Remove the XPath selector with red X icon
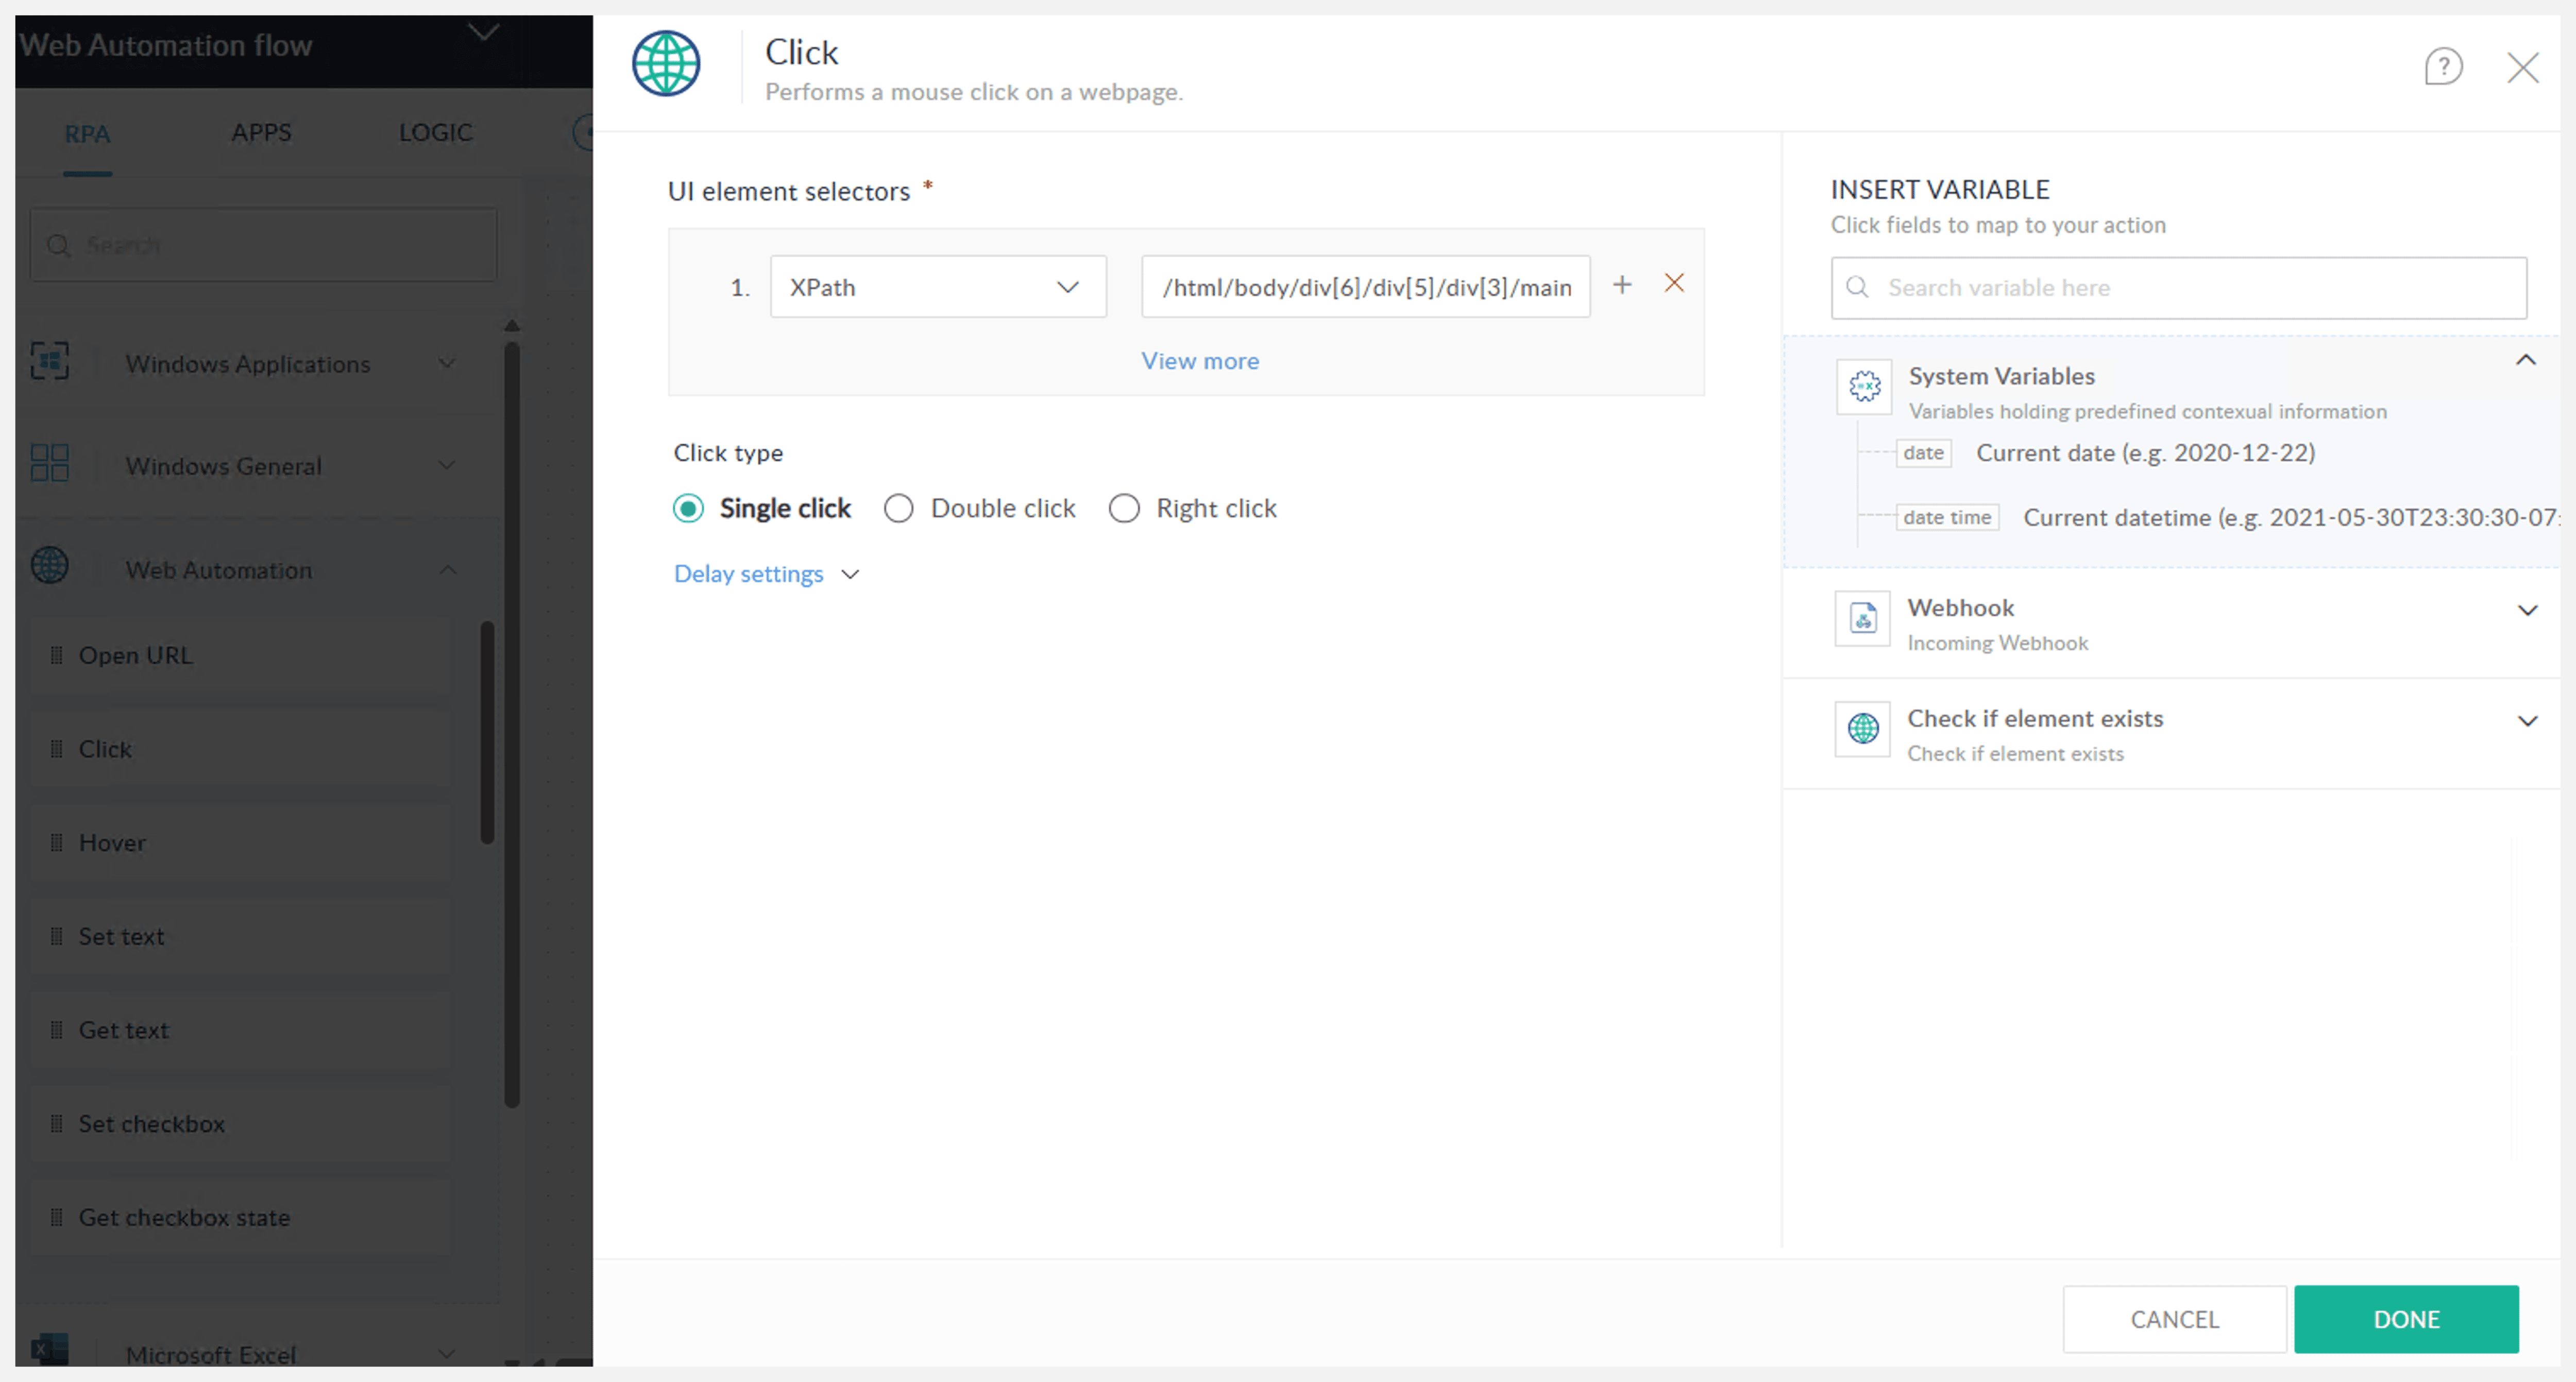 pyautogui.click(x=1674, y=284)
